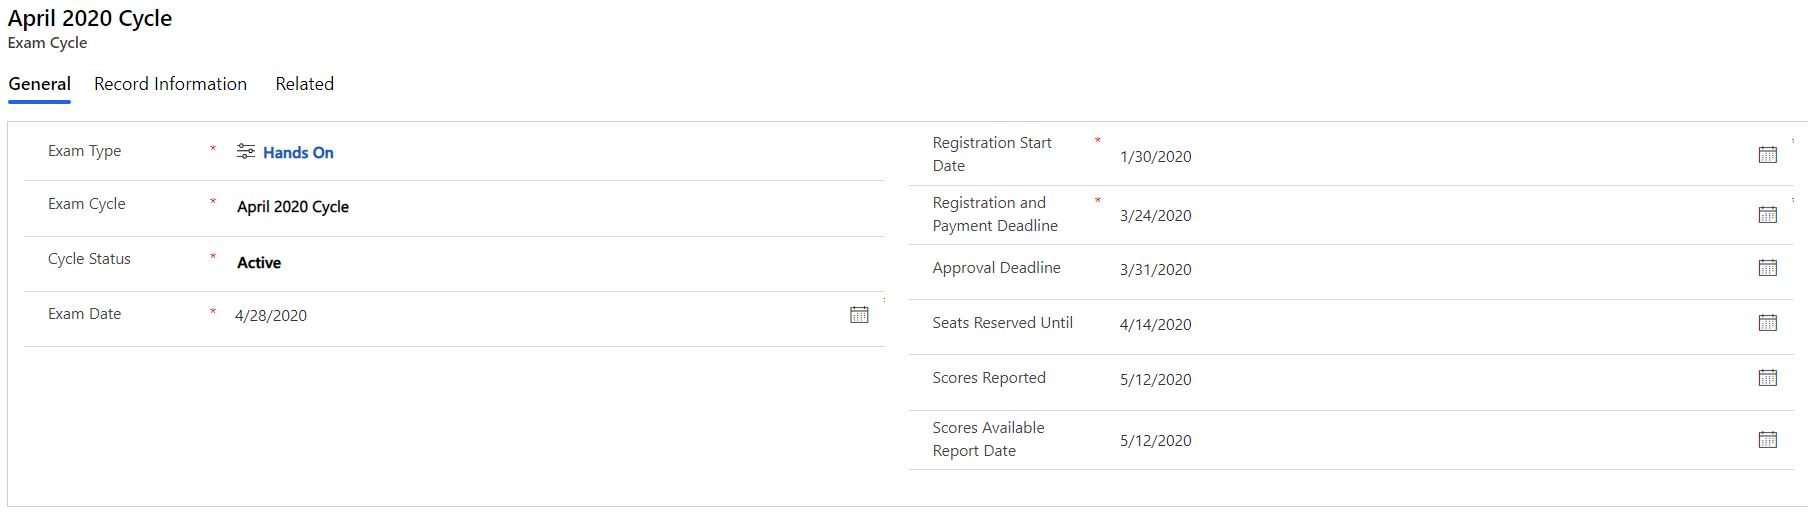Viewport: 1808px width, 517px height.
Task: Open the Hands On exam type link
Action: pos(298,153)
